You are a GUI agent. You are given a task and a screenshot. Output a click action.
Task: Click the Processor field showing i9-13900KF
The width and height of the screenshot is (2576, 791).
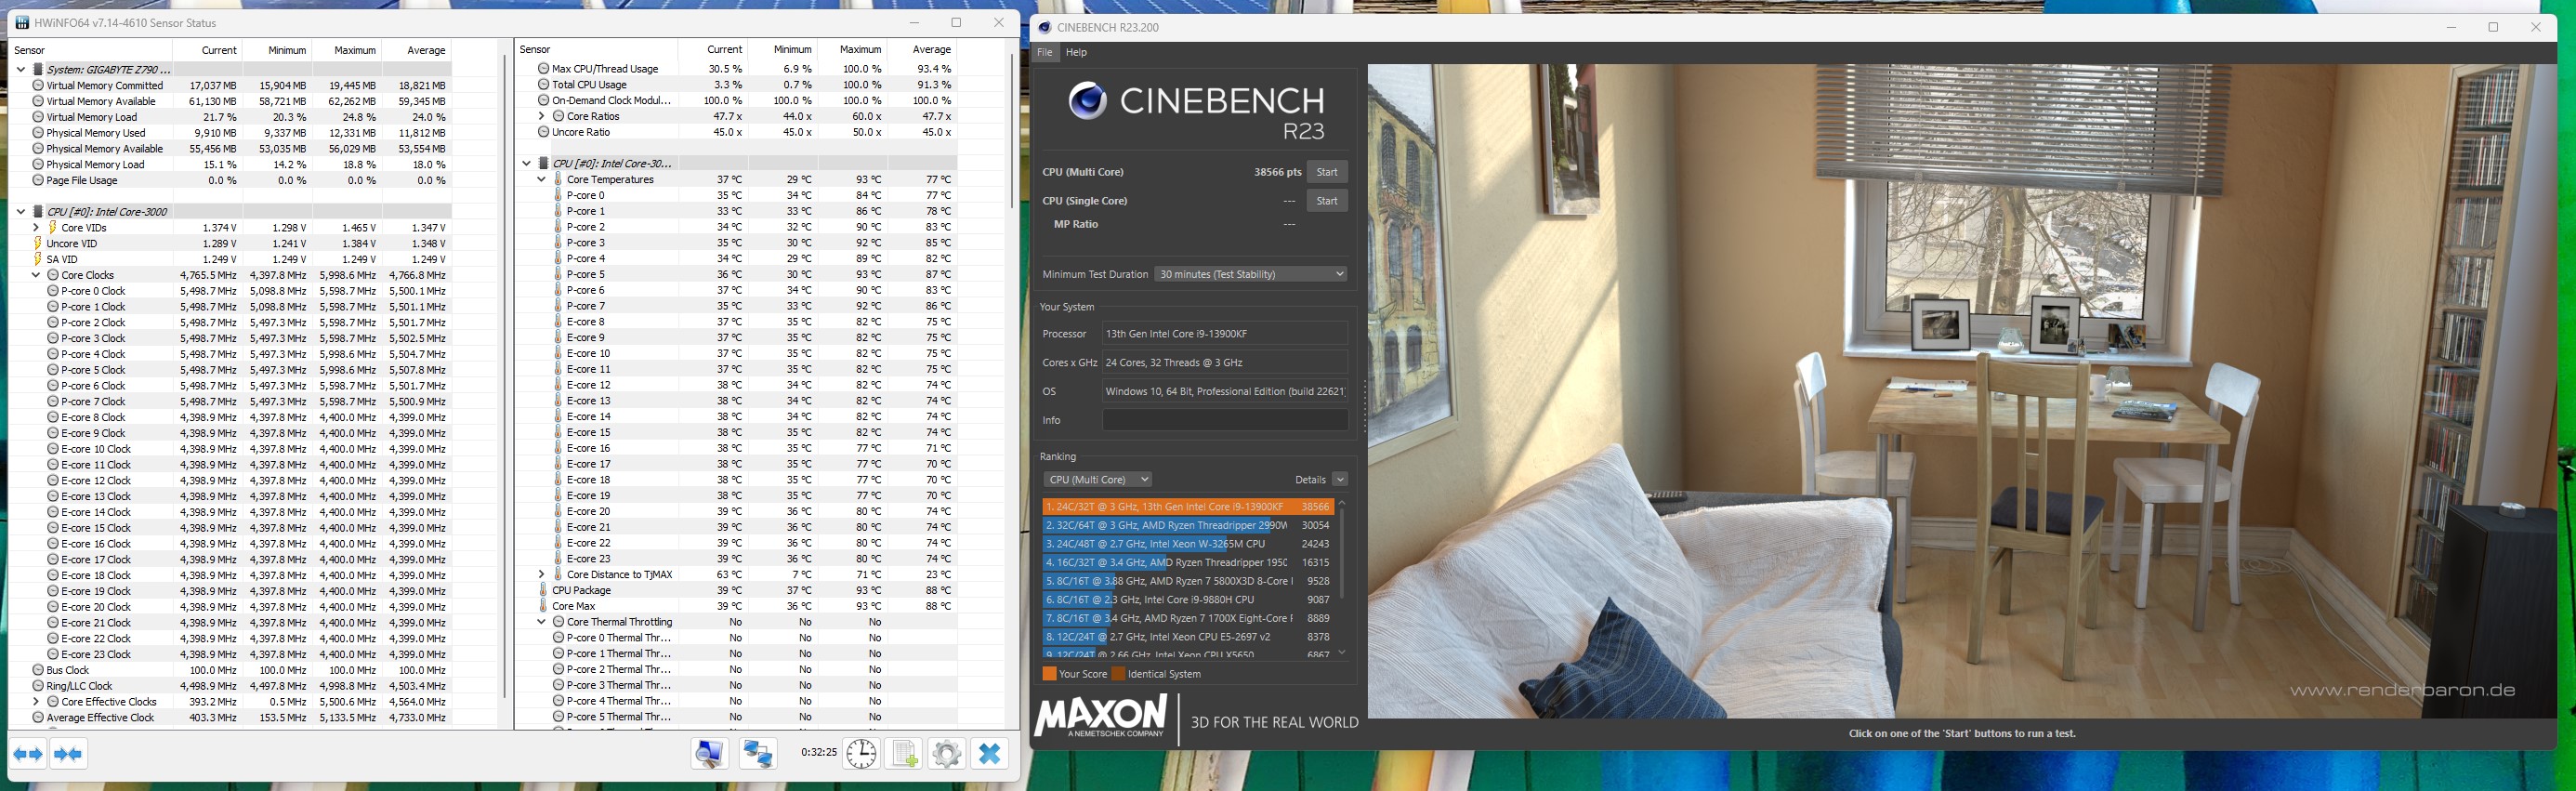pos(1225,334)
